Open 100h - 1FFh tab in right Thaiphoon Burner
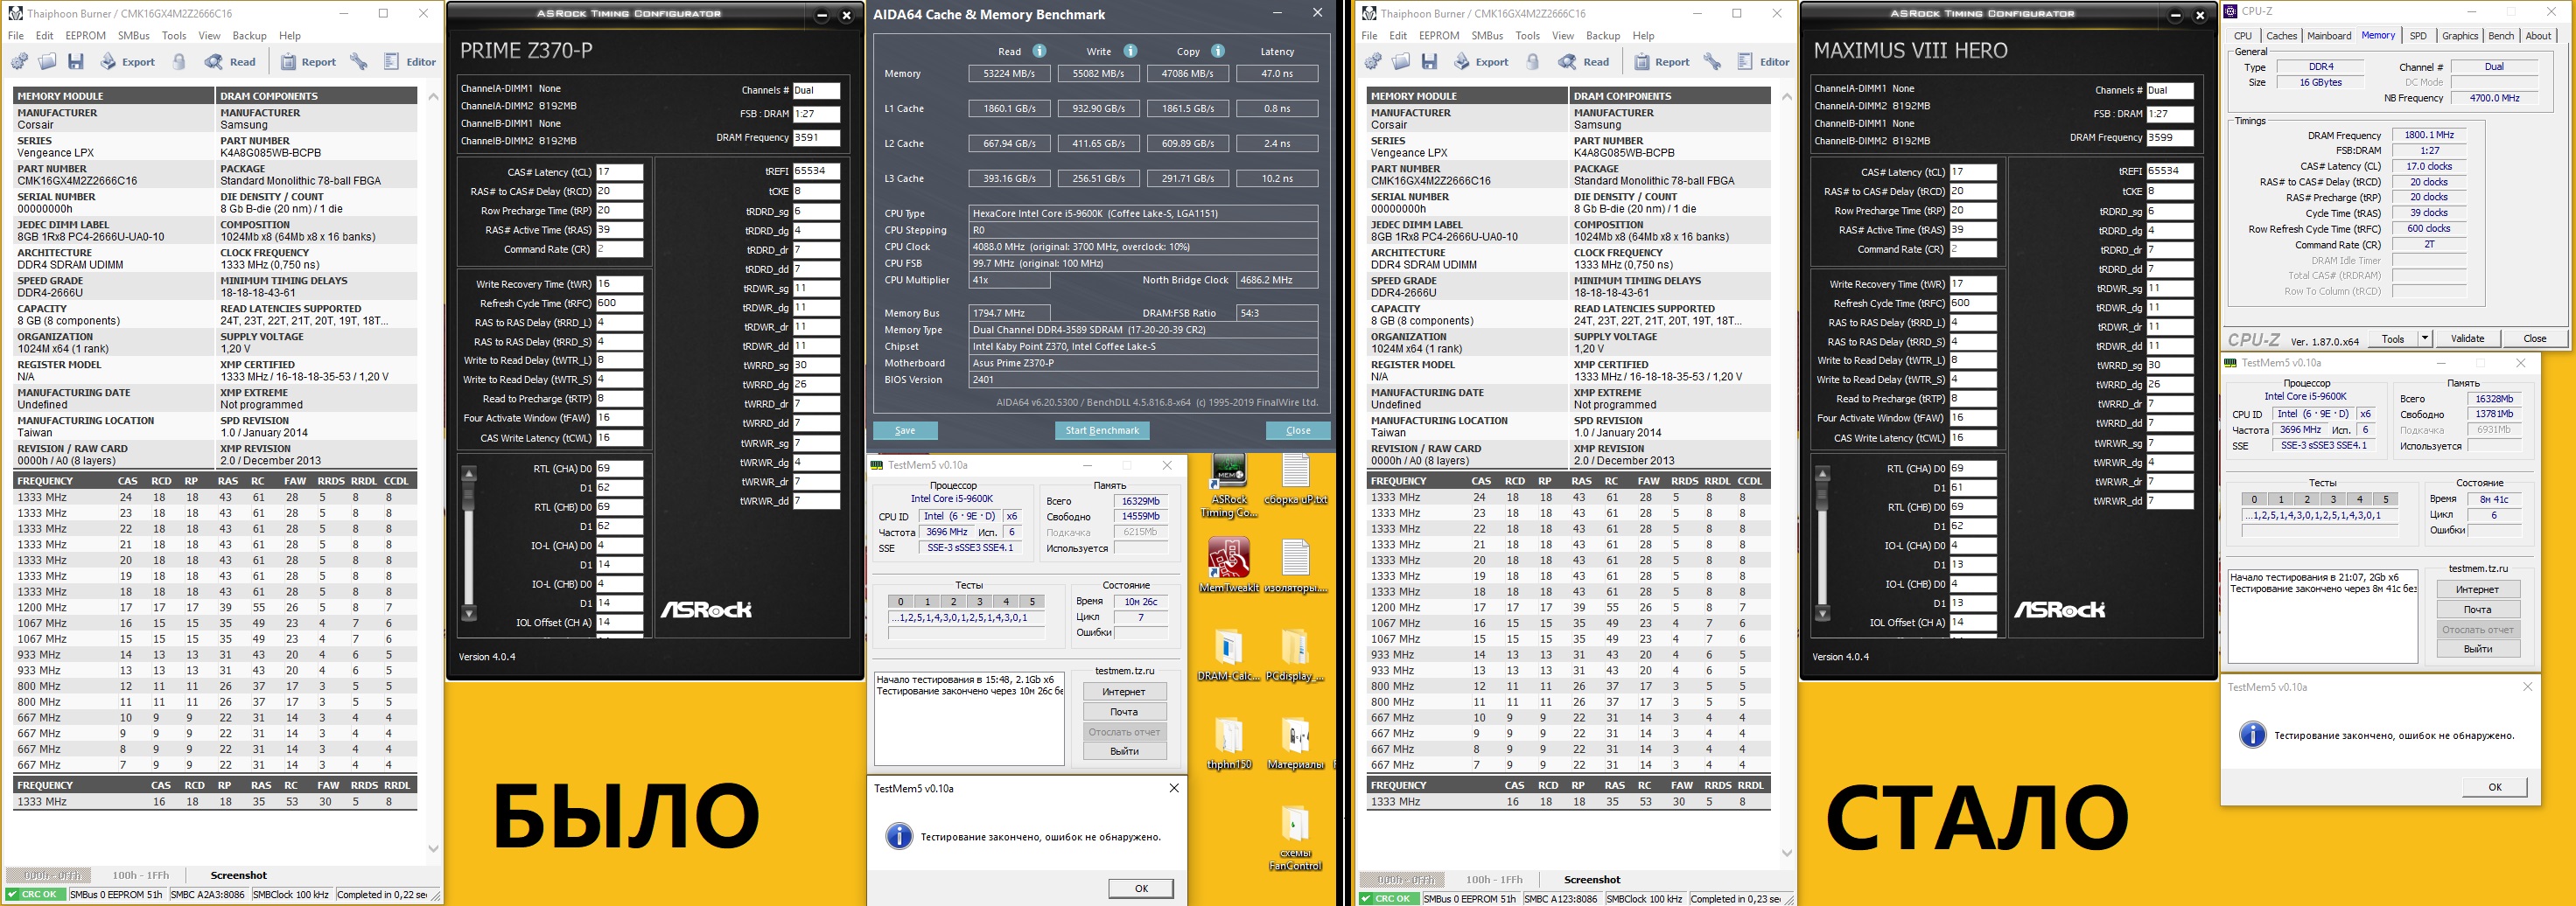The height and width of the screenshot is (906, 2576). [1494, 880]
